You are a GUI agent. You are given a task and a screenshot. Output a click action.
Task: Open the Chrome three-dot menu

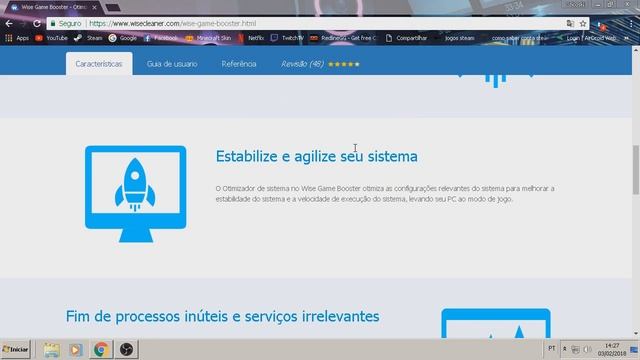pos(631,24)
